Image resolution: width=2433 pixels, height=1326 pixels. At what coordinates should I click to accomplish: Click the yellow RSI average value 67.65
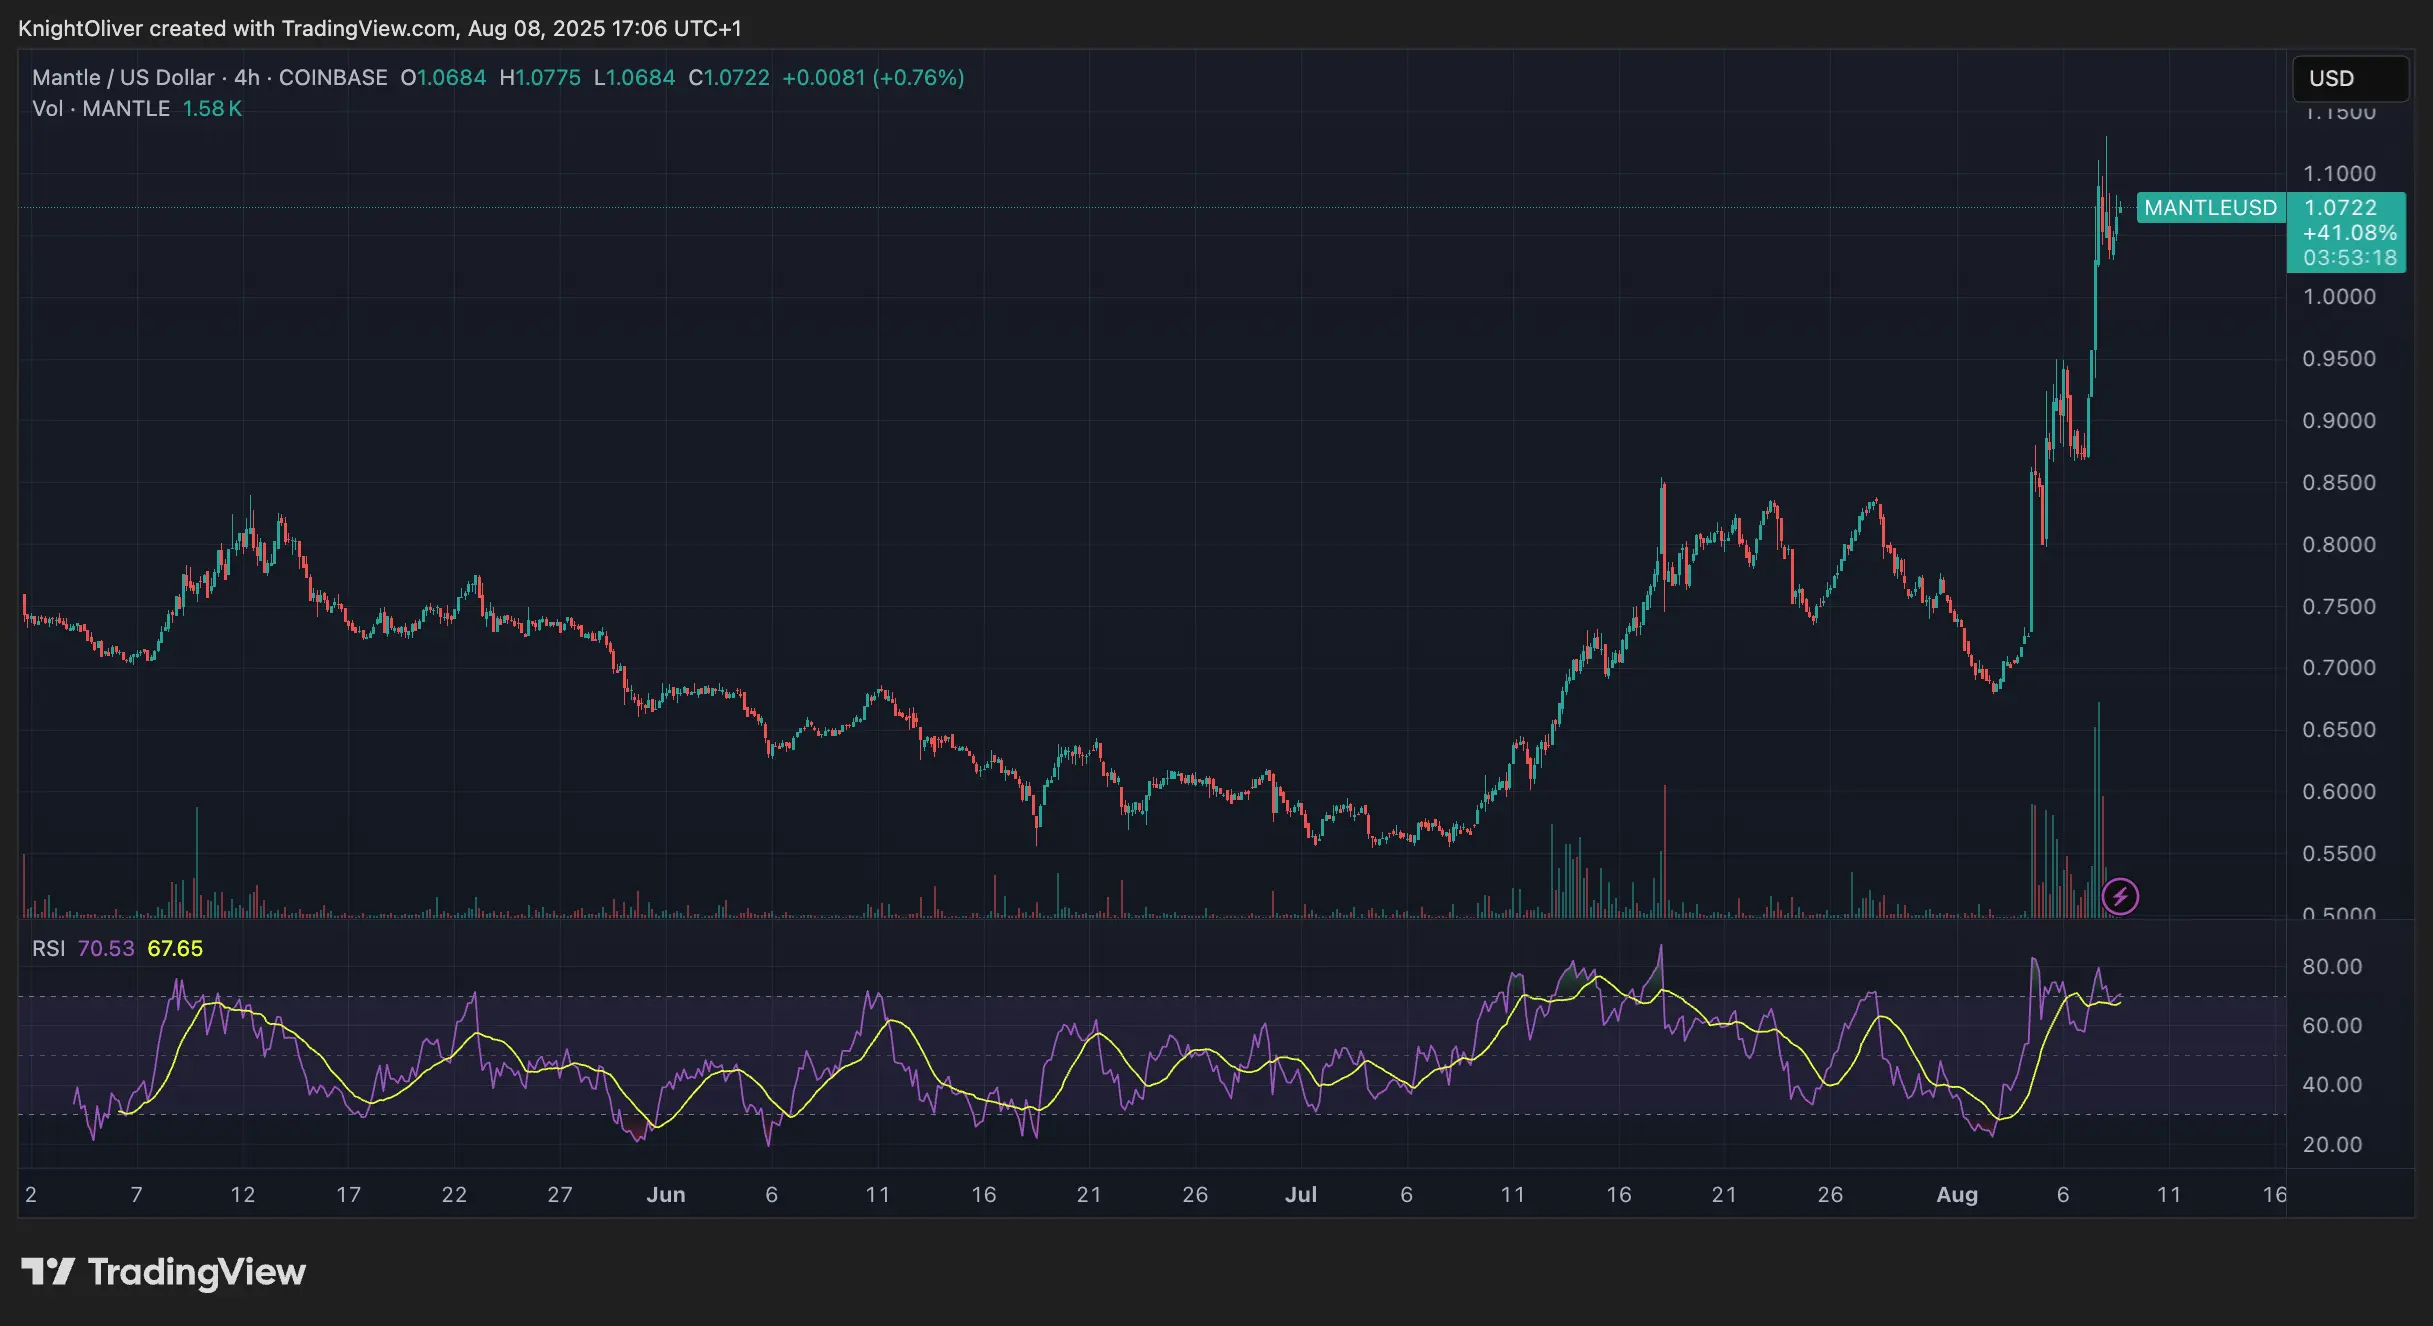coord(177,948)
